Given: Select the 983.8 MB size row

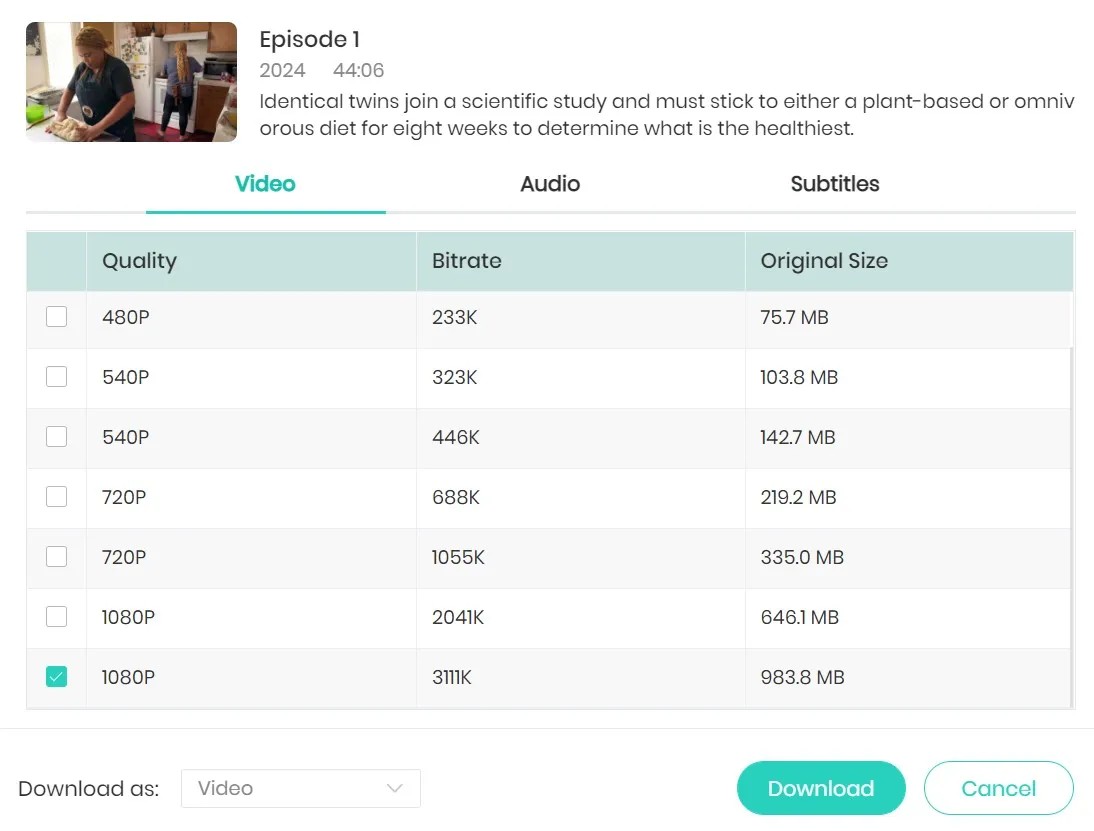Looking at the screenshot, I should [802, 677].
